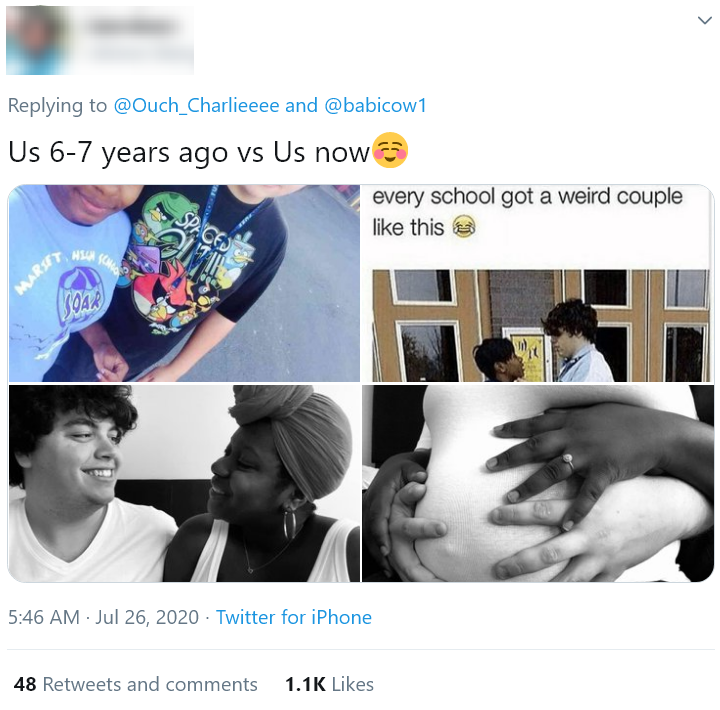720x710 pixels.
Task: Open the hands-on-belly ring photo
Action: point(538,484)
